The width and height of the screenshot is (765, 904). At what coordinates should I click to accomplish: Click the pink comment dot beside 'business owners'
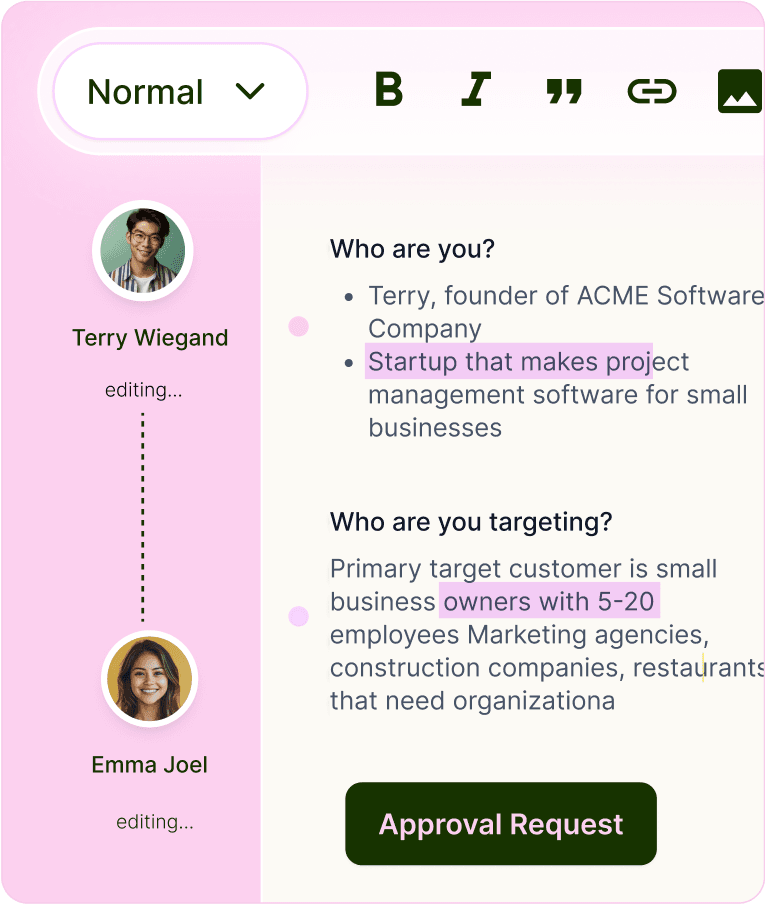(299, 616)
